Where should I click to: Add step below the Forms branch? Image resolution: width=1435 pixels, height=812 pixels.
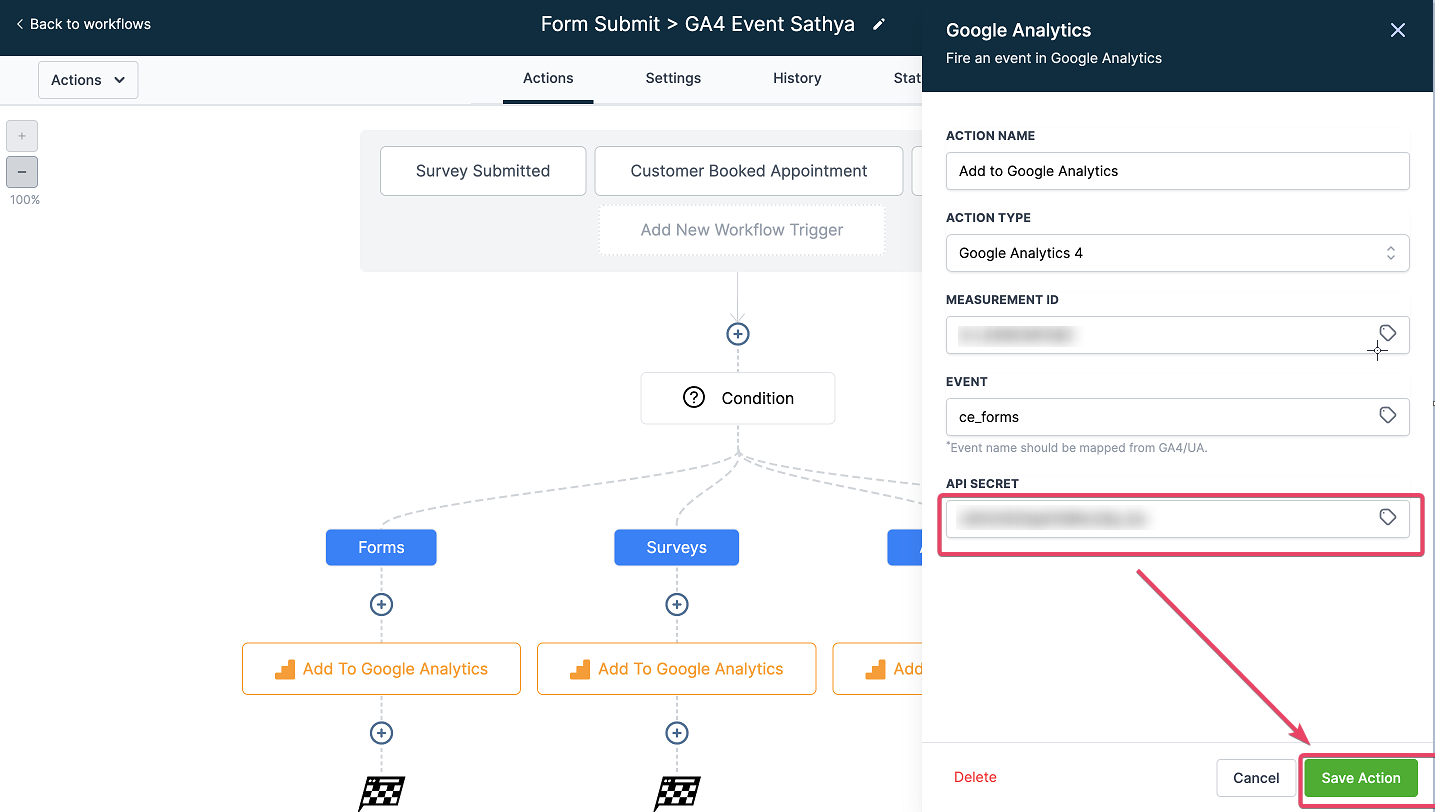coord(381,605)
